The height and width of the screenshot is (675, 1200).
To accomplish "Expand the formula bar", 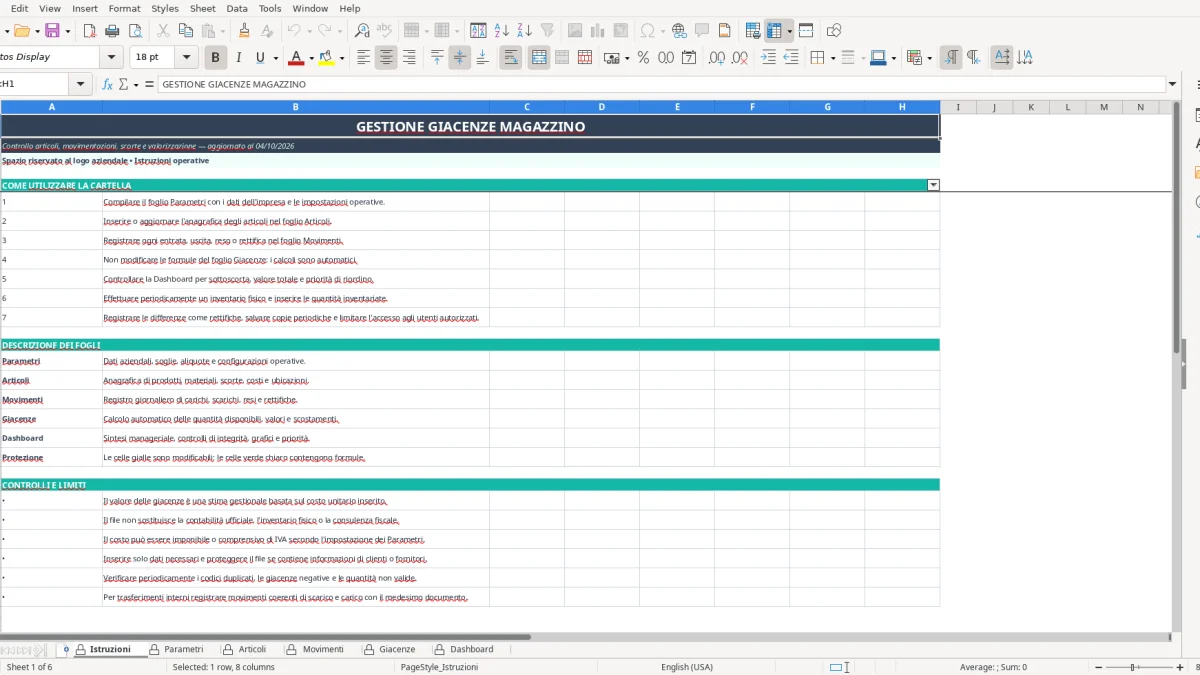I will [1172, 84].
